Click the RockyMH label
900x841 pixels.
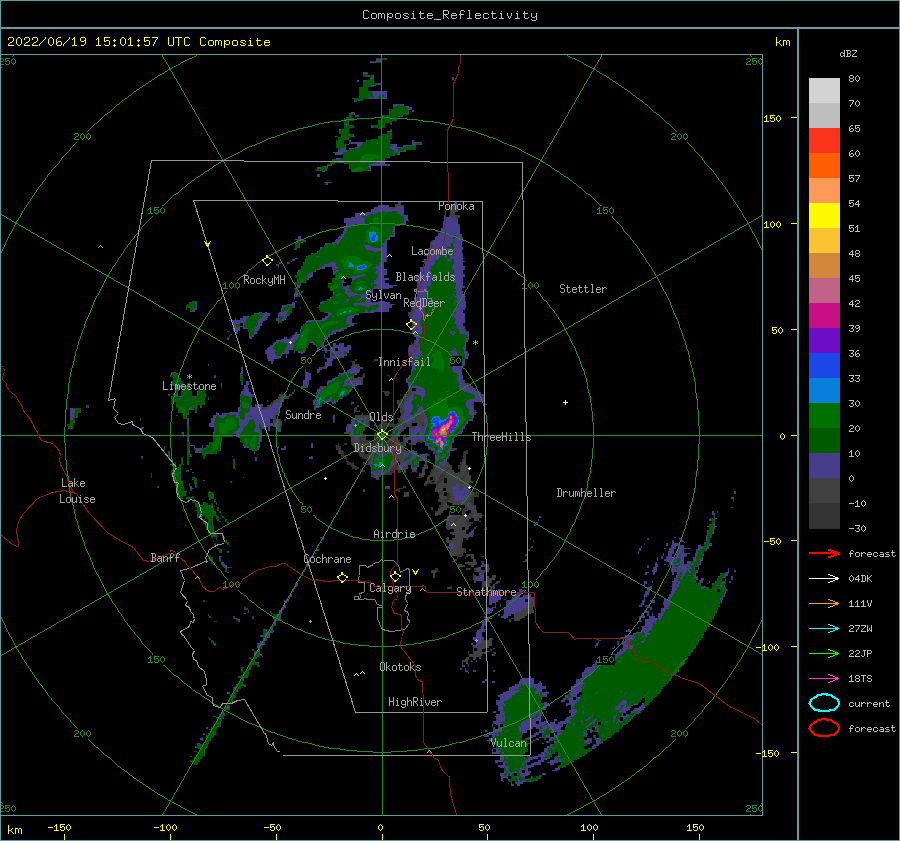click(264, 280)
